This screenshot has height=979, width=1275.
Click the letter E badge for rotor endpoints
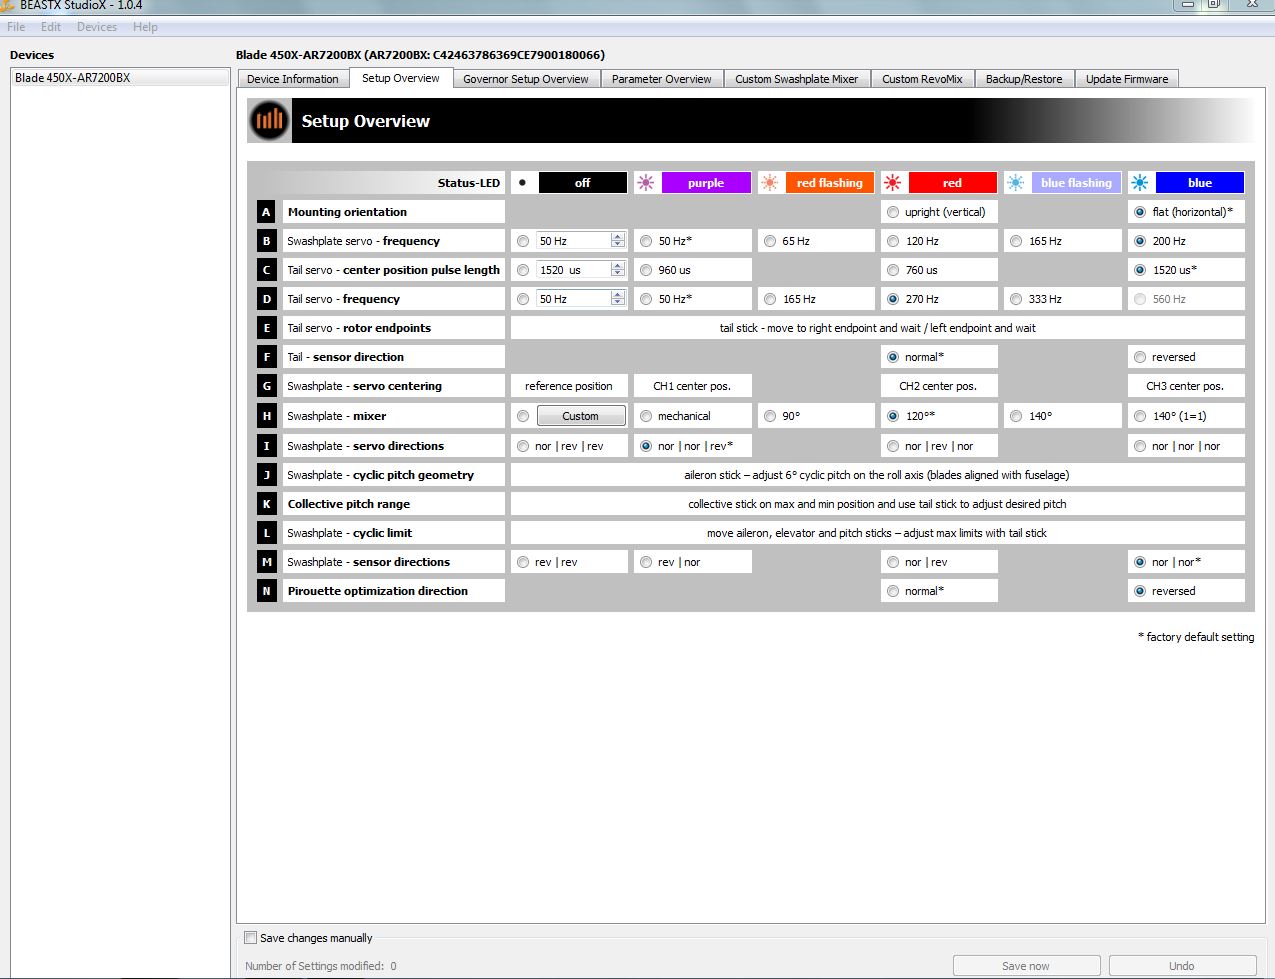pyautogui.click(x=266, y=328)
